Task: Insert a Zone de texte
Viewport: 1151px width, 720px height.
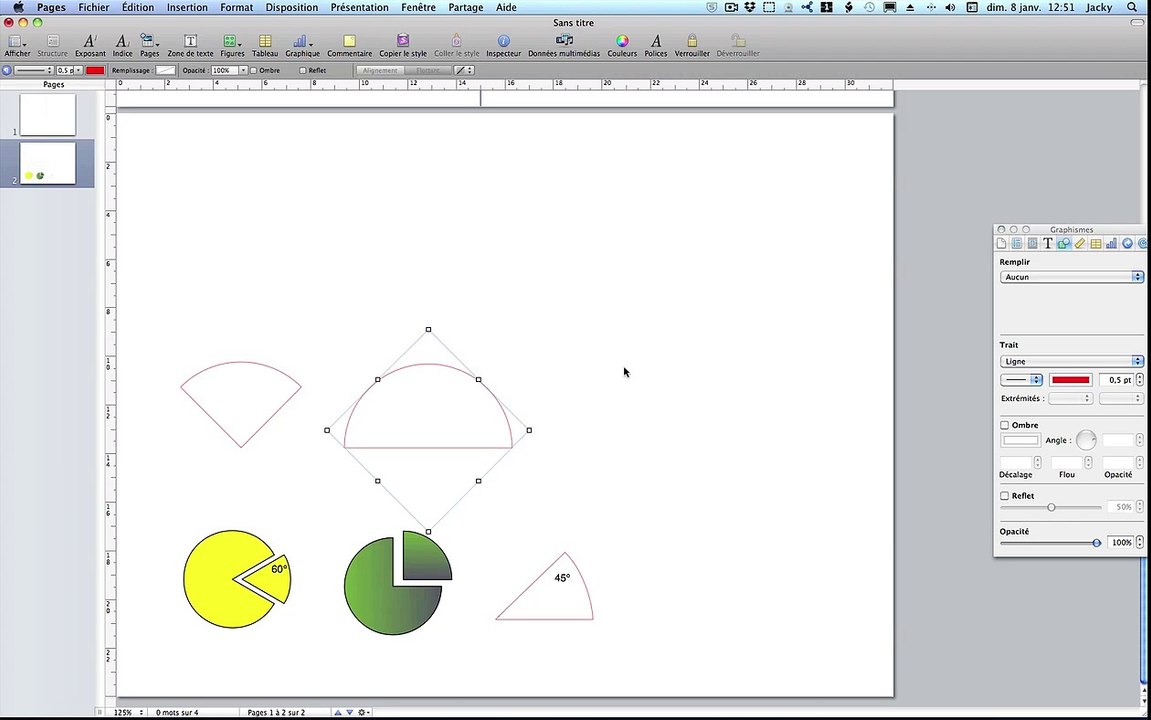Action: (190, 45)
